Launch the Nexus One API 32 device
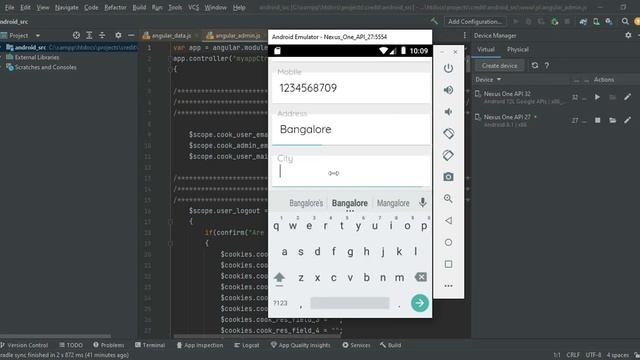This screenshot has height=360, width=640. click(597, 97)
